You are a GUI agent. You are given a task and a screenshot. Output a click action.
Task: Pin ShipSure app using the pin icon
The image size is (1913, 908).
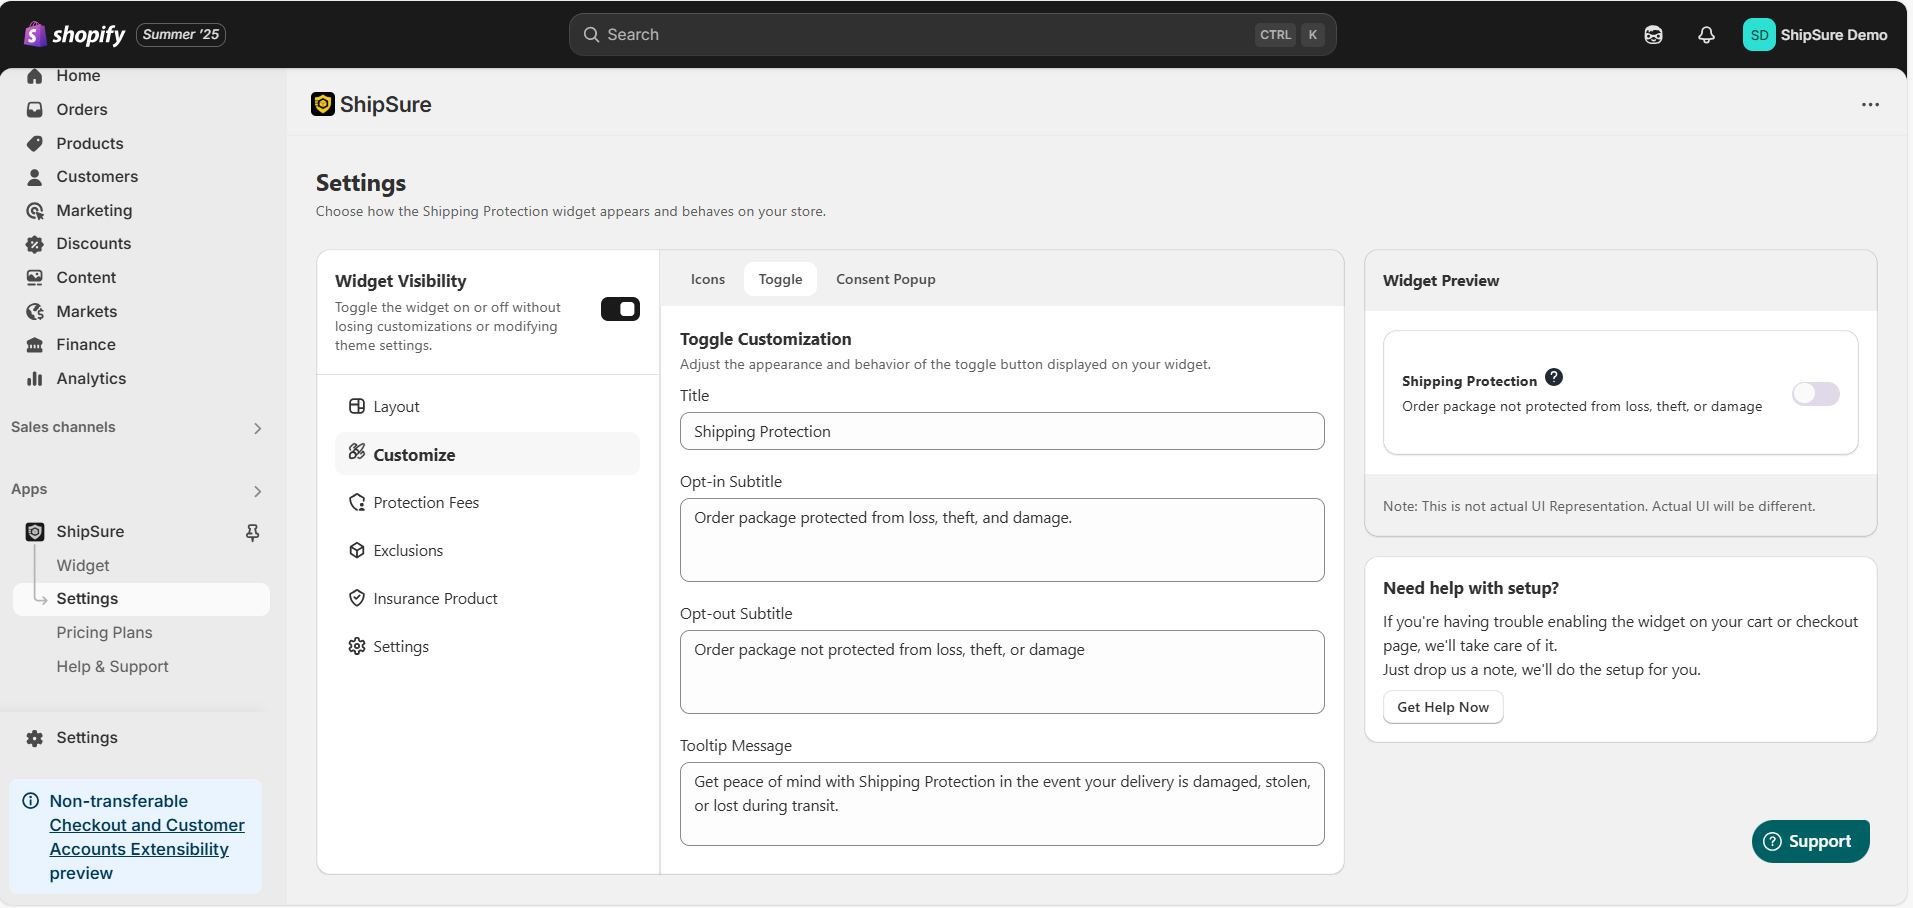coord(253,533)
